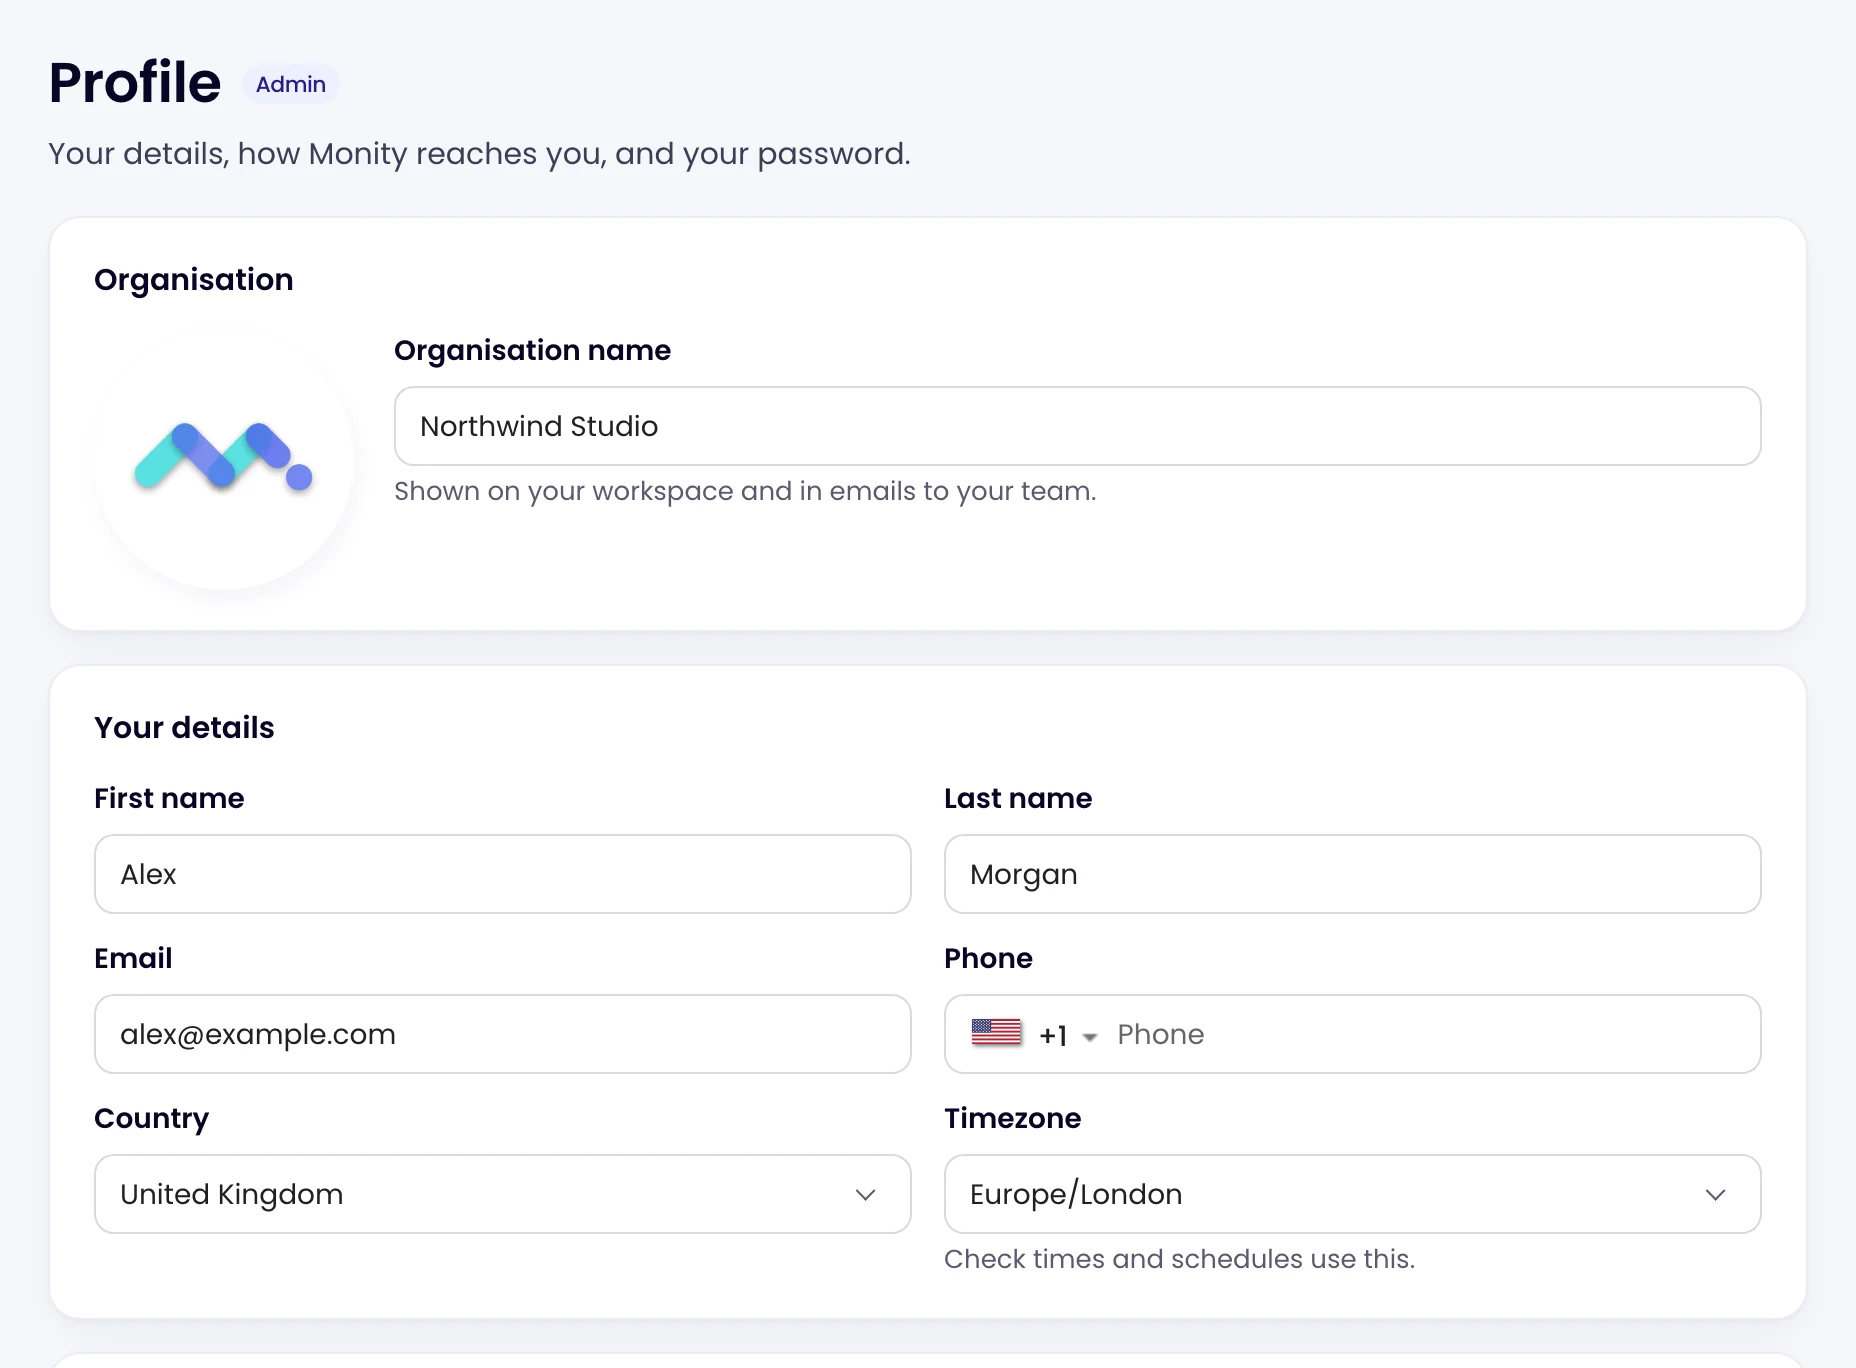Viewport: 1856px width, 1368px height.
Task: Open the +1 country code dropdown arrow
Action: [x=1090, y=1036]
